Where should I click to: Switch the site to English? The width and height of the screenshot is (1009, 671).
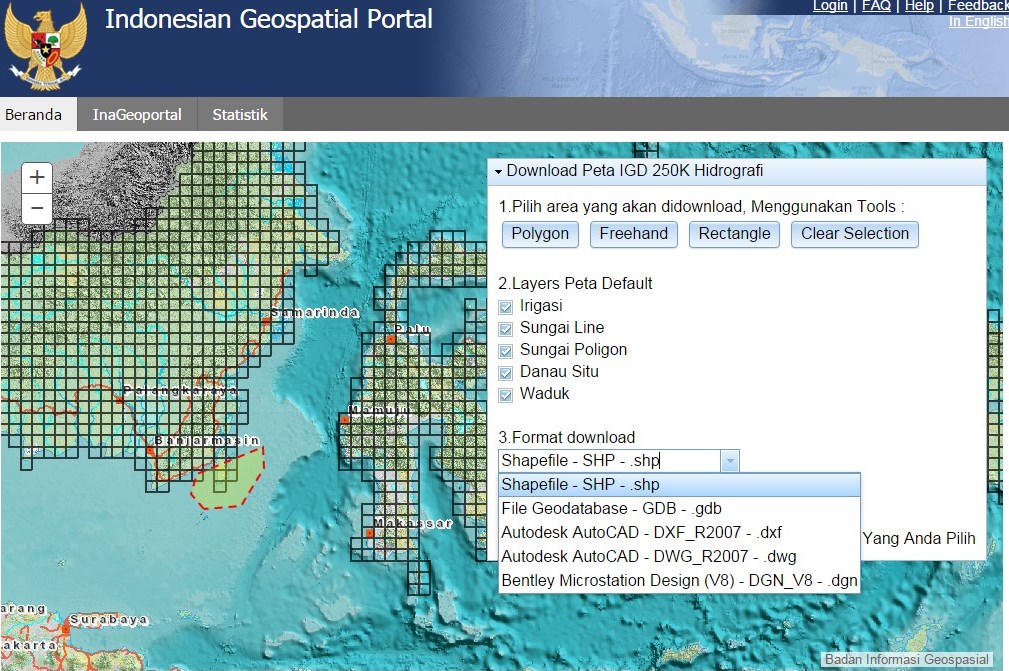pyautogui.click(x=977, y=21)
